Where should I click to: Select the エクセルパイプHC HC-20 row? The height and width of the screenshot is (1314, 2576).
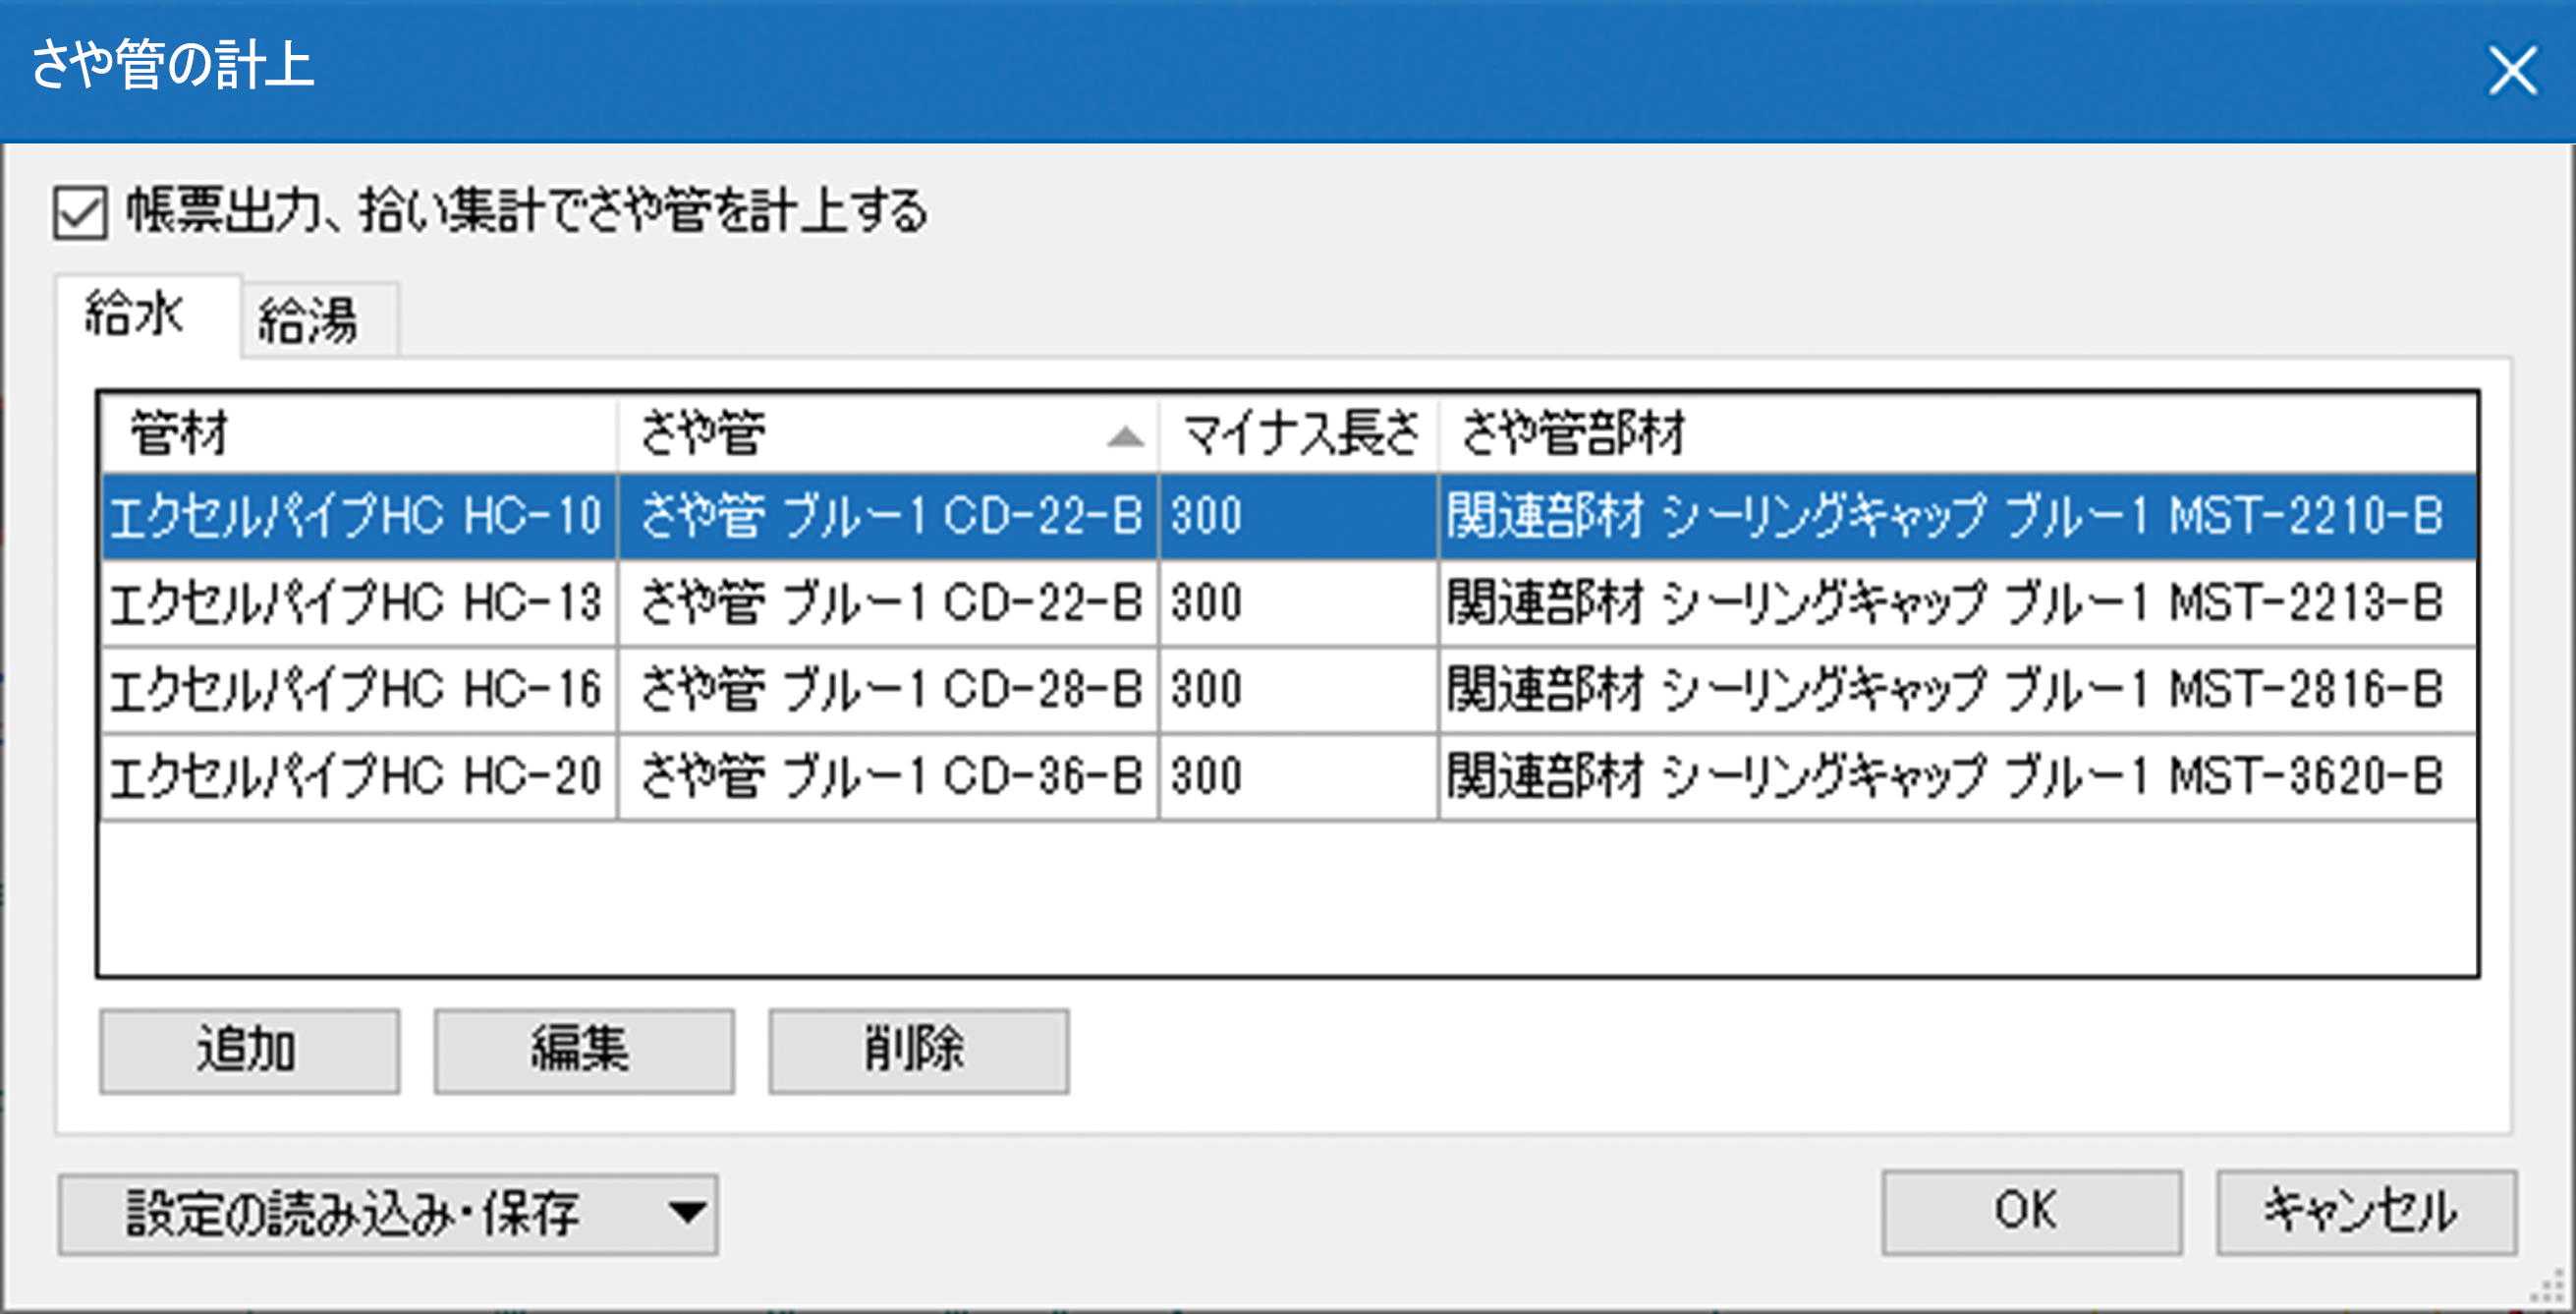click(x=355, y=776)
